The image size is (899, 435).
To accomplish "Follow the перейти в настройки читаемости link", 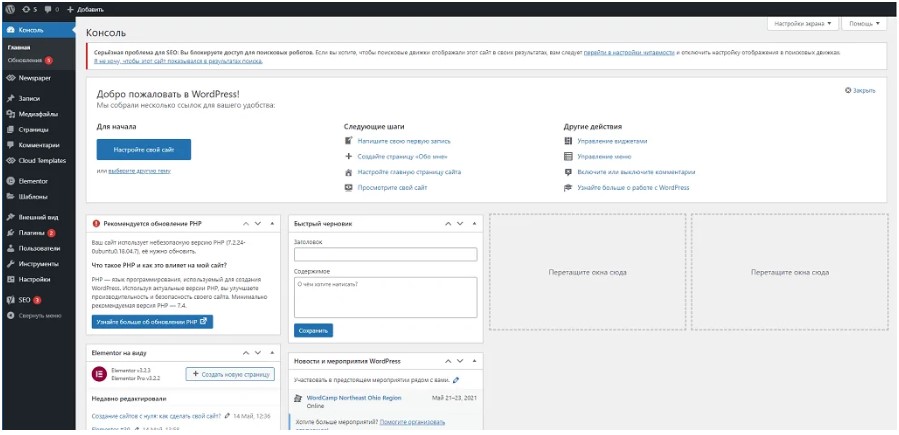I will click(629, 52).
